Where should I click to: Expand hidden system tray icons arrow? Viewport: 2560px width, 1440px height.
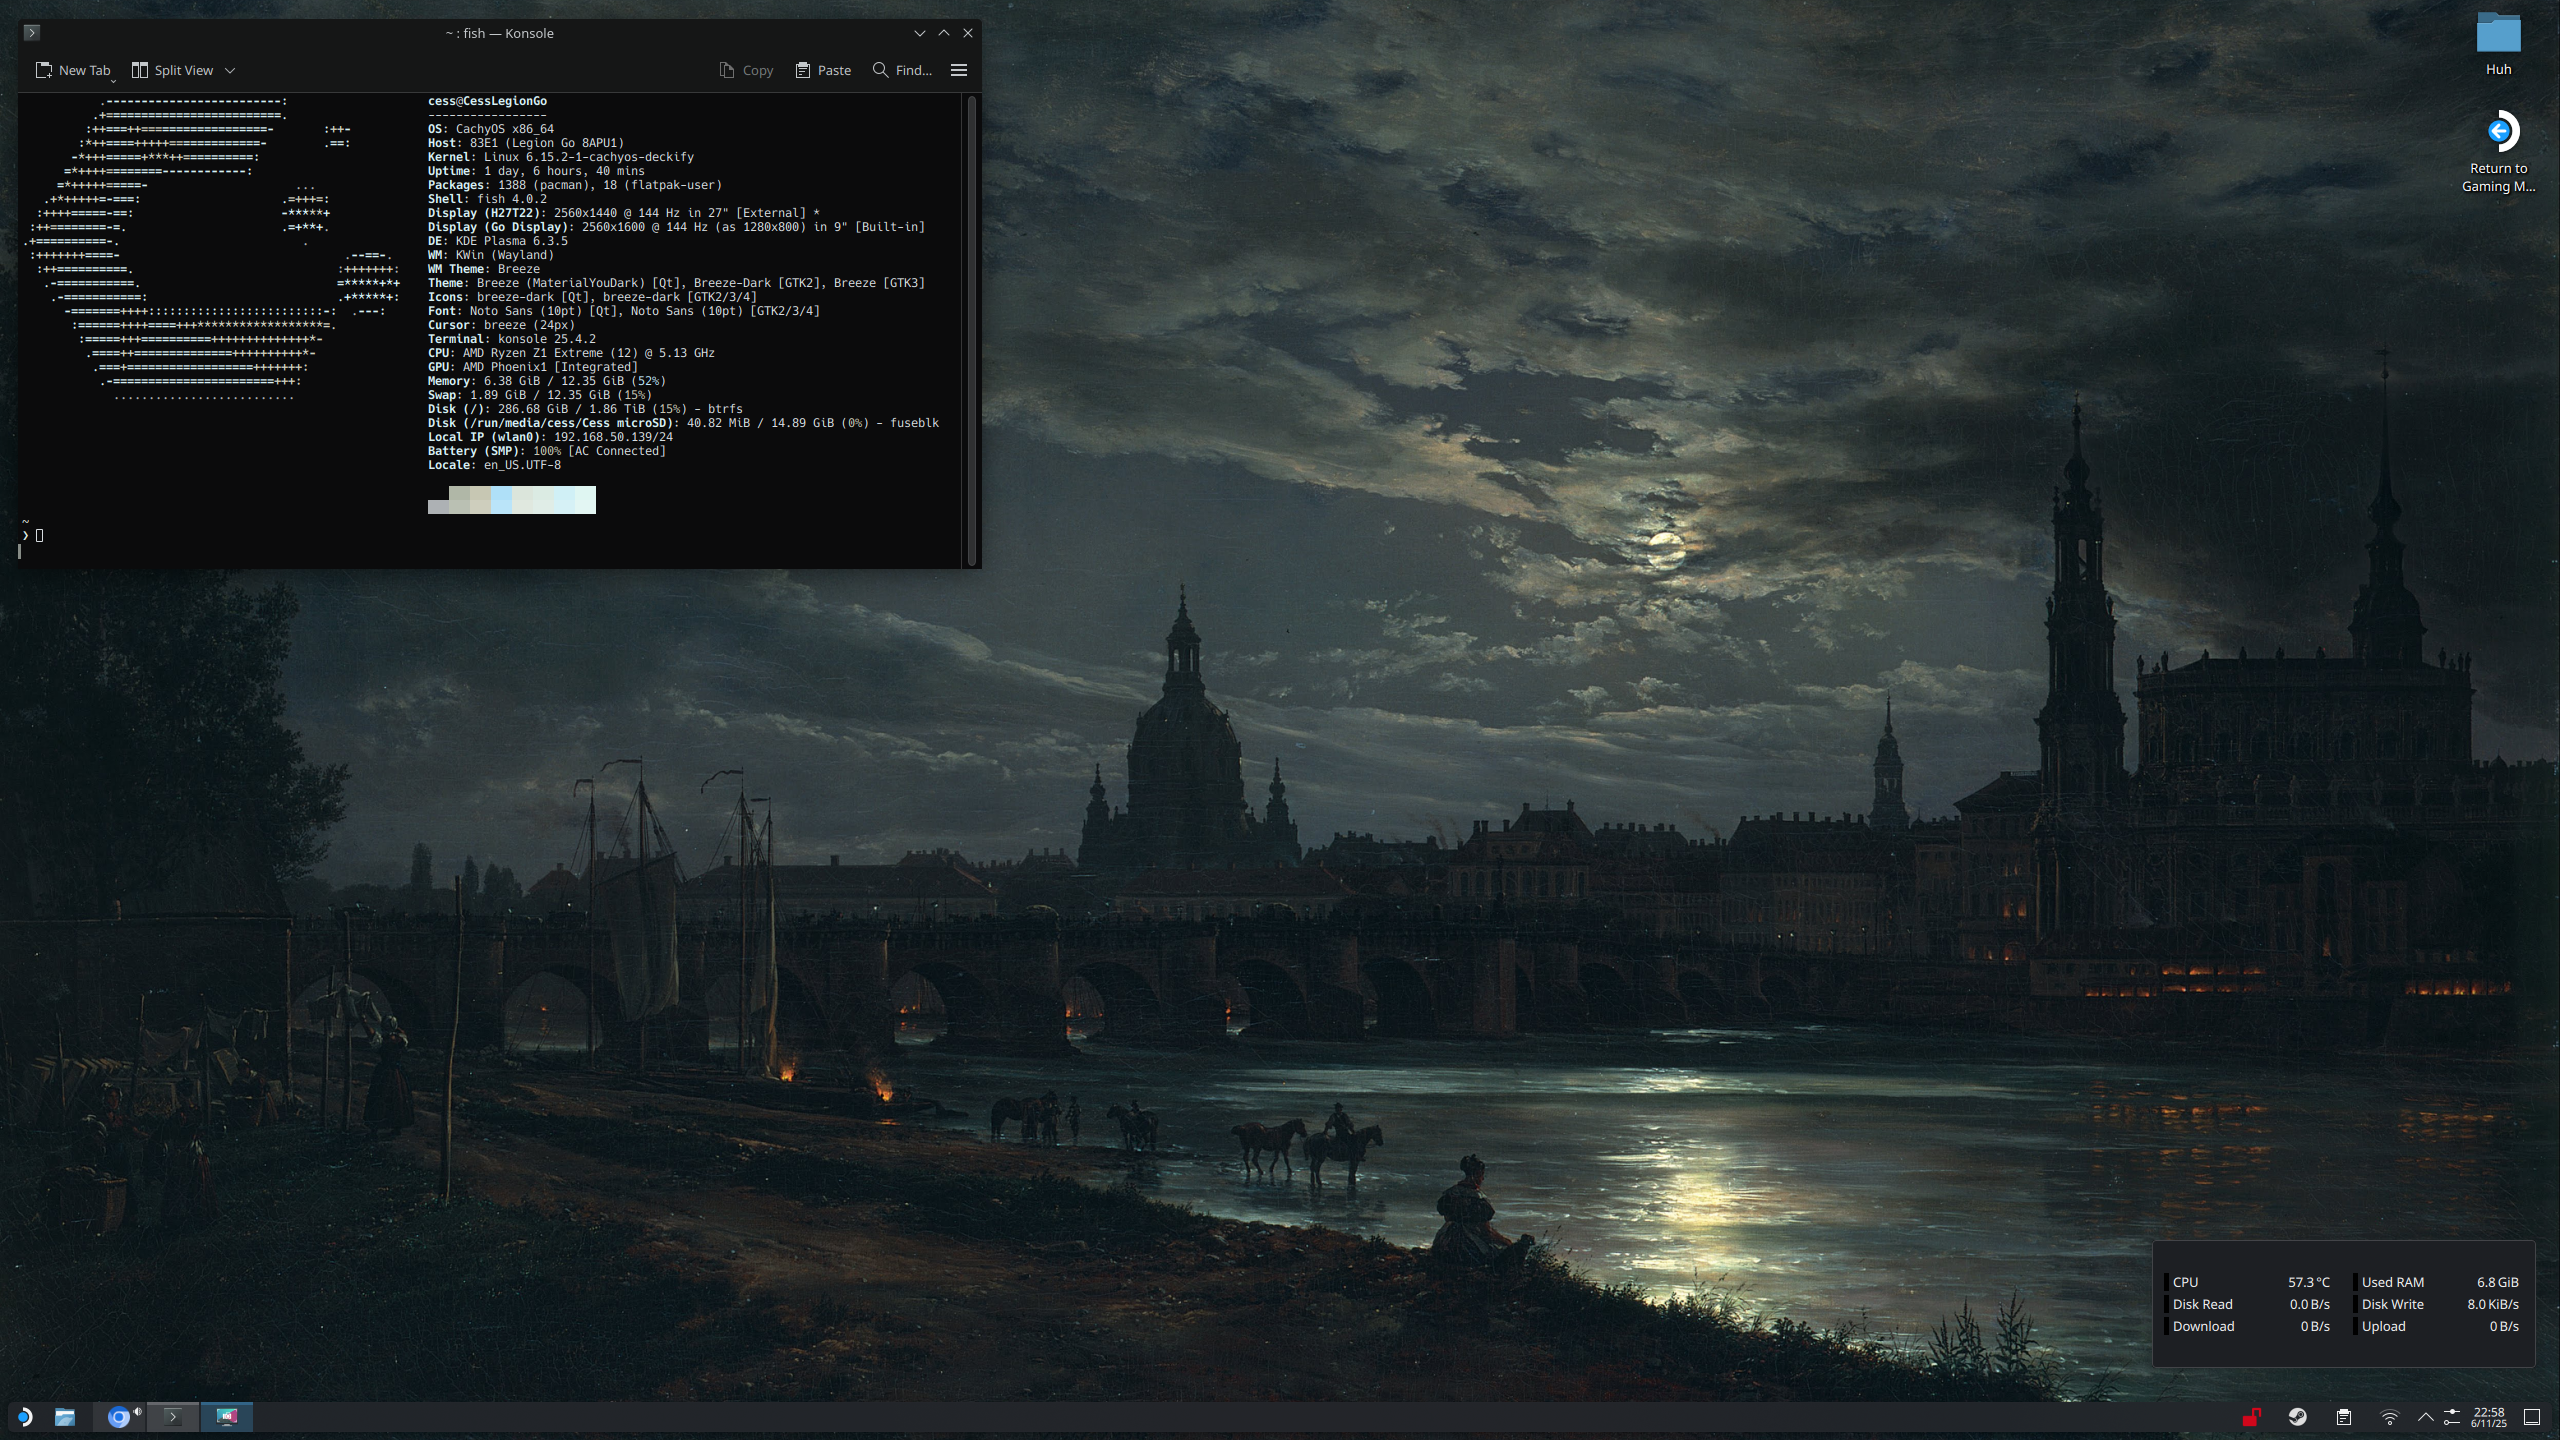(x=2425, y=1417)
